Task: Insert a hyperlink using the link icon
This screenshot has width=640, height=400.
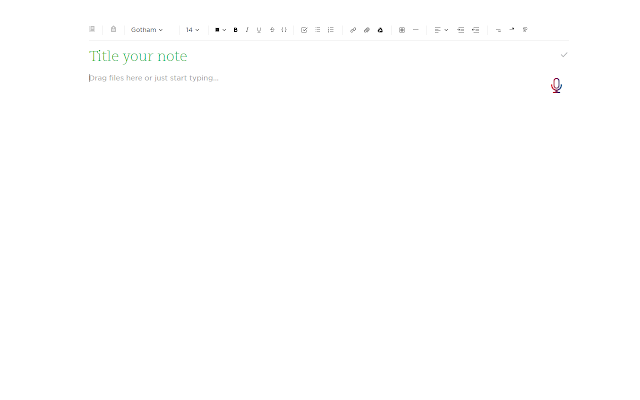Action: tap(353, 30)
